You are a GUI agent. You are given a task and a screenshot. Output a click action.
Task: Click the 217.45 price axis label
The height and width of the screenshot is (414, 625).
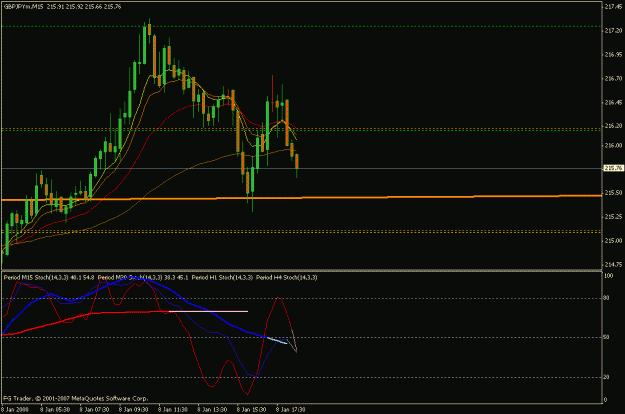coord(613,6)
